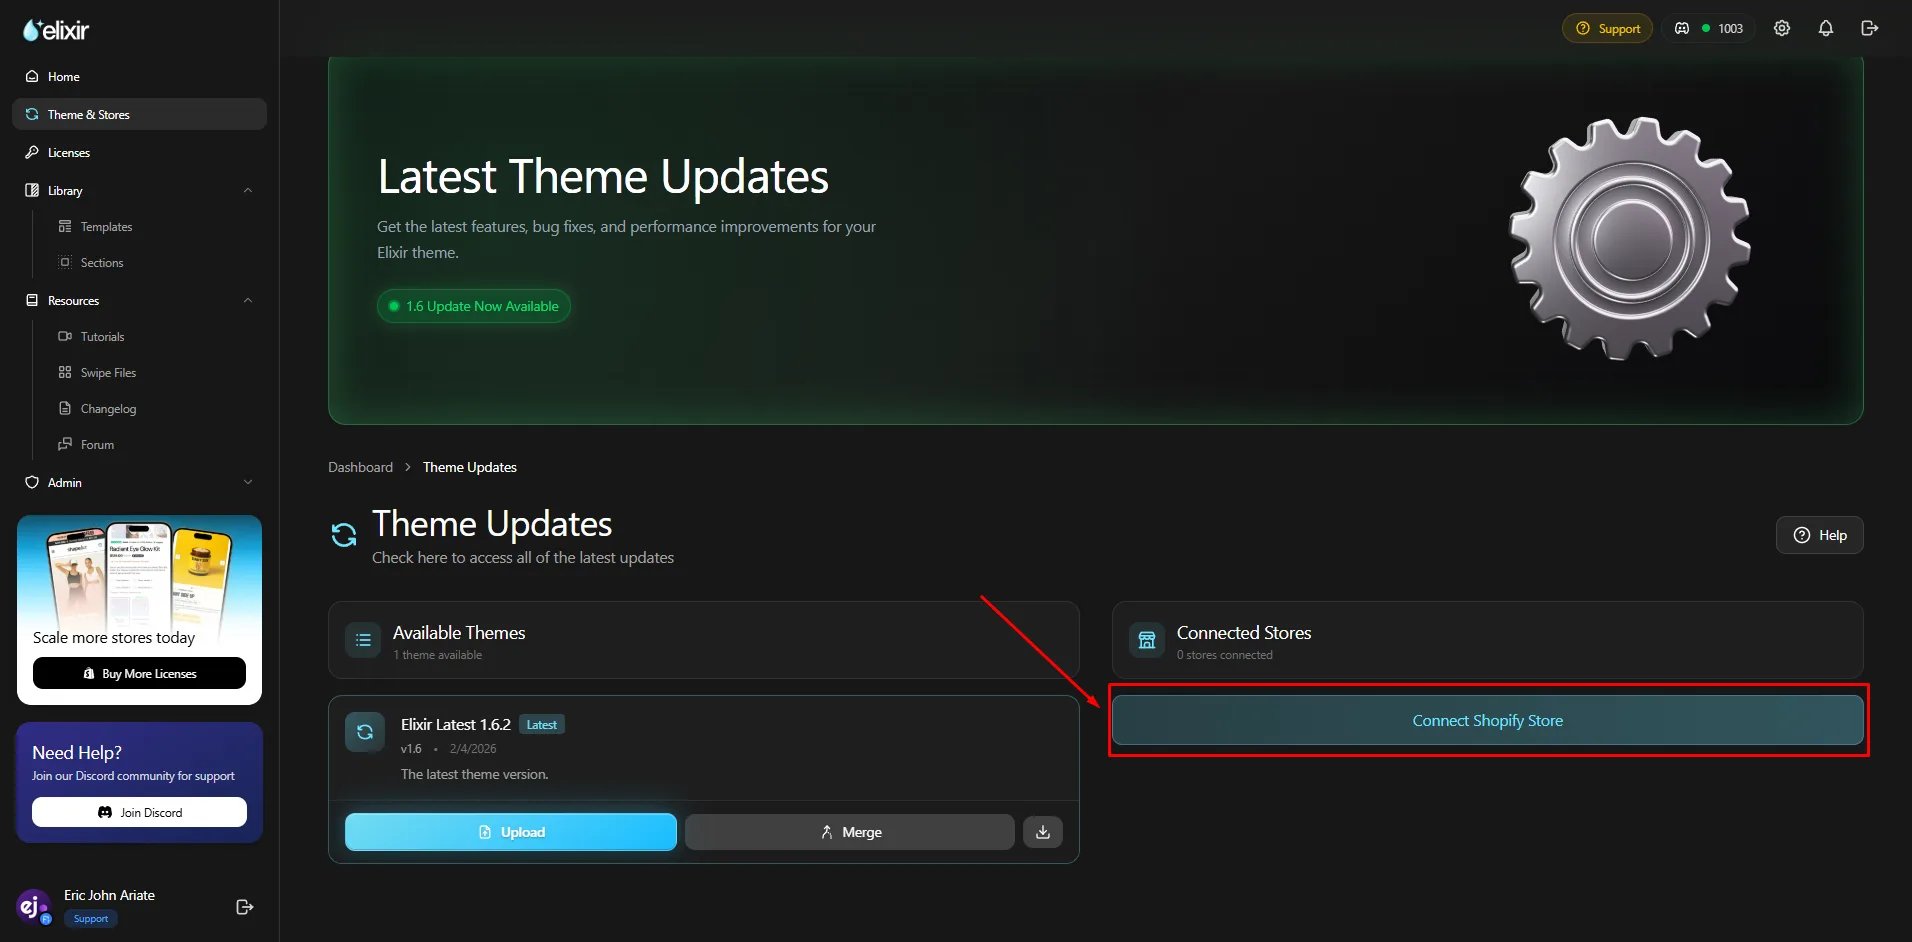Click top-right logout icon

coord(1870,28)
